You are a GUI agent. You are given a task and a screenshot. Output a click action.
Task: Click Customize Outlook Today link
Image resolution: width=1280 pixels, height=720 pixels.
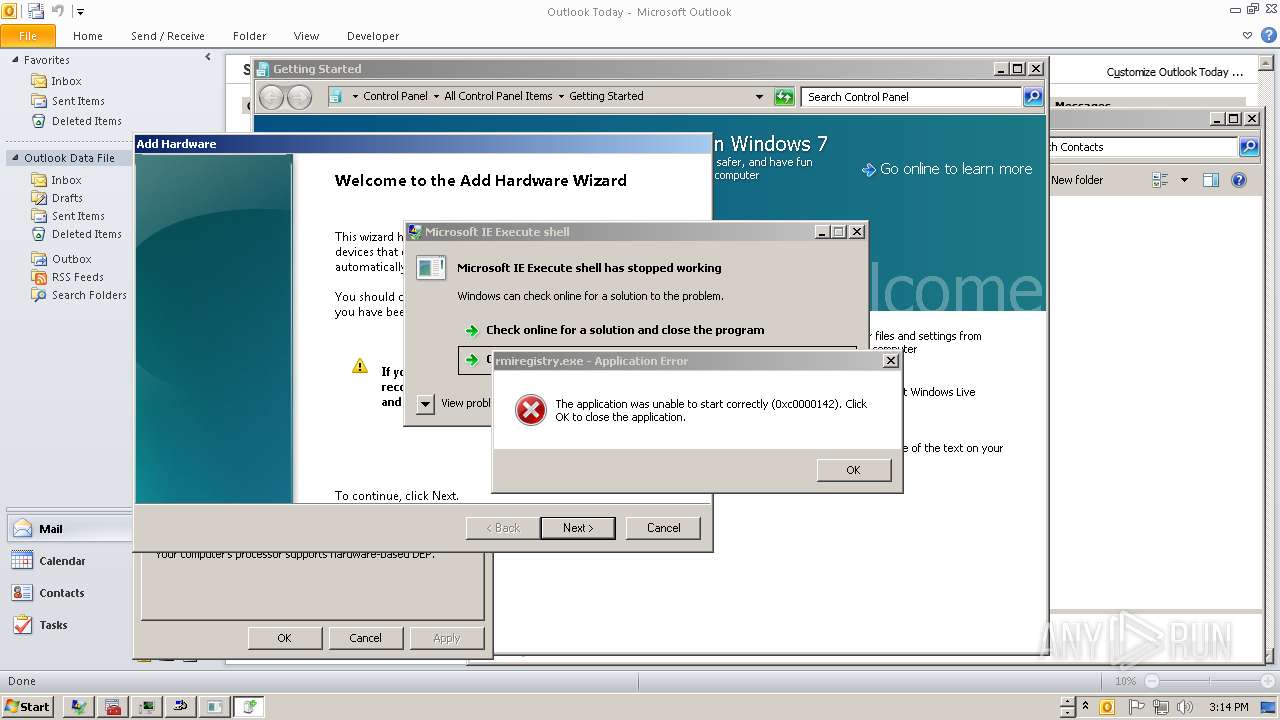(x=1174, y=72)
